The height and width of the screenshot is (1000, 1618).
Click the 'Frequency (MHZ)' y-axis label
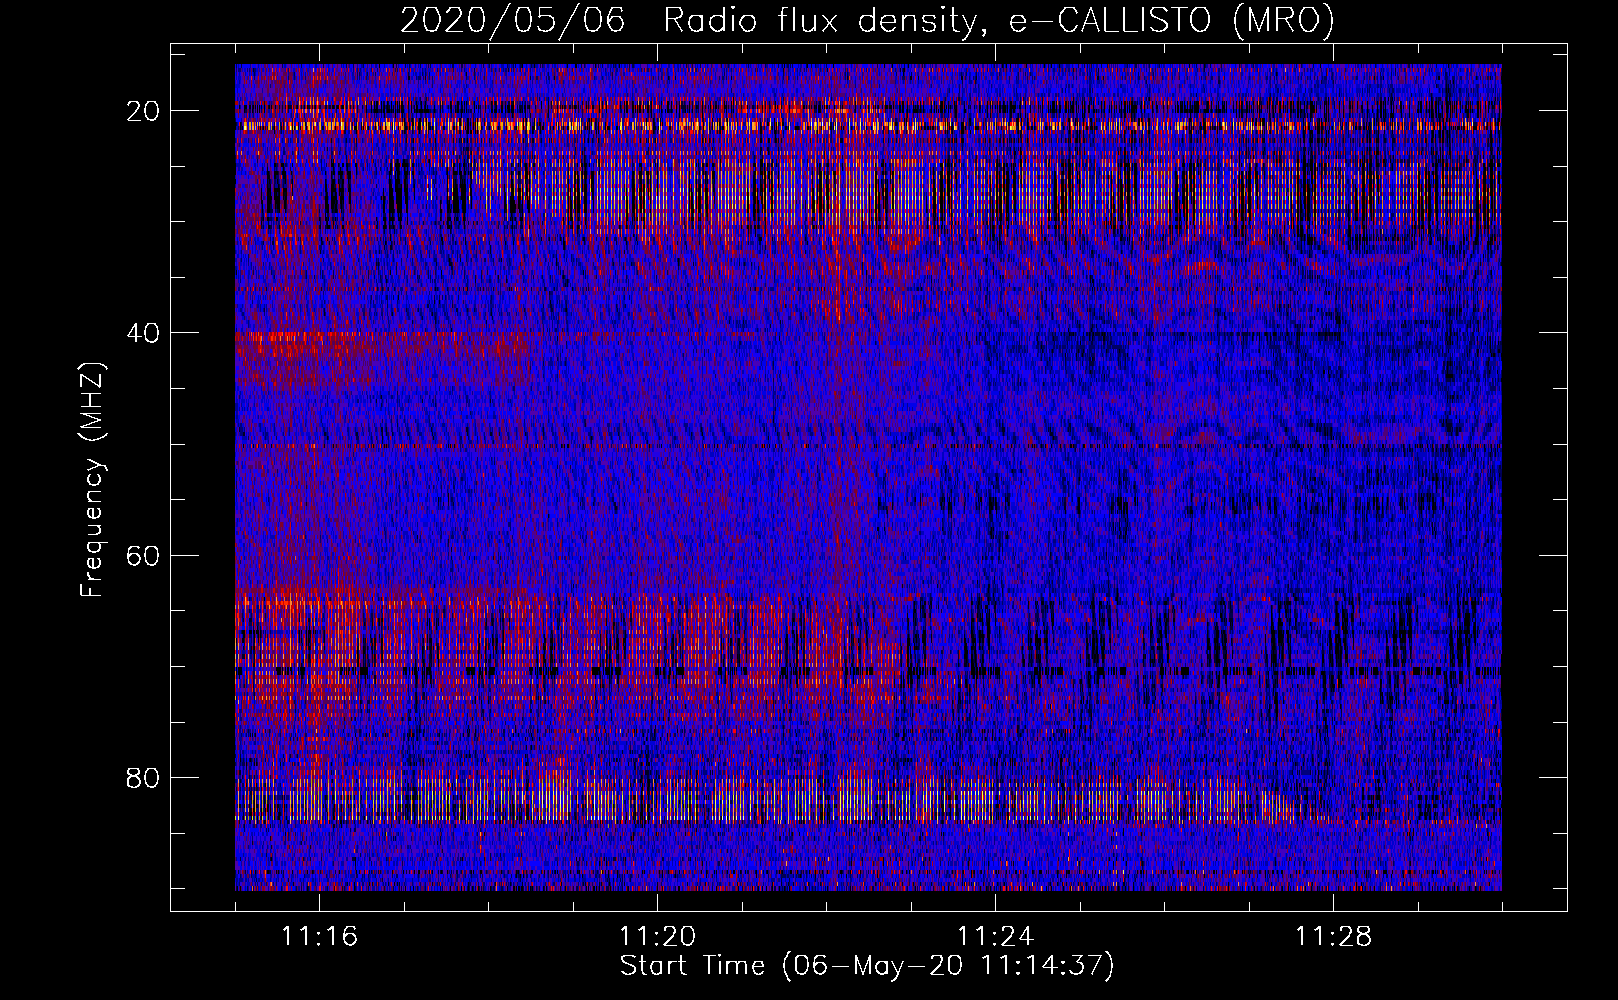click(92, 479)
